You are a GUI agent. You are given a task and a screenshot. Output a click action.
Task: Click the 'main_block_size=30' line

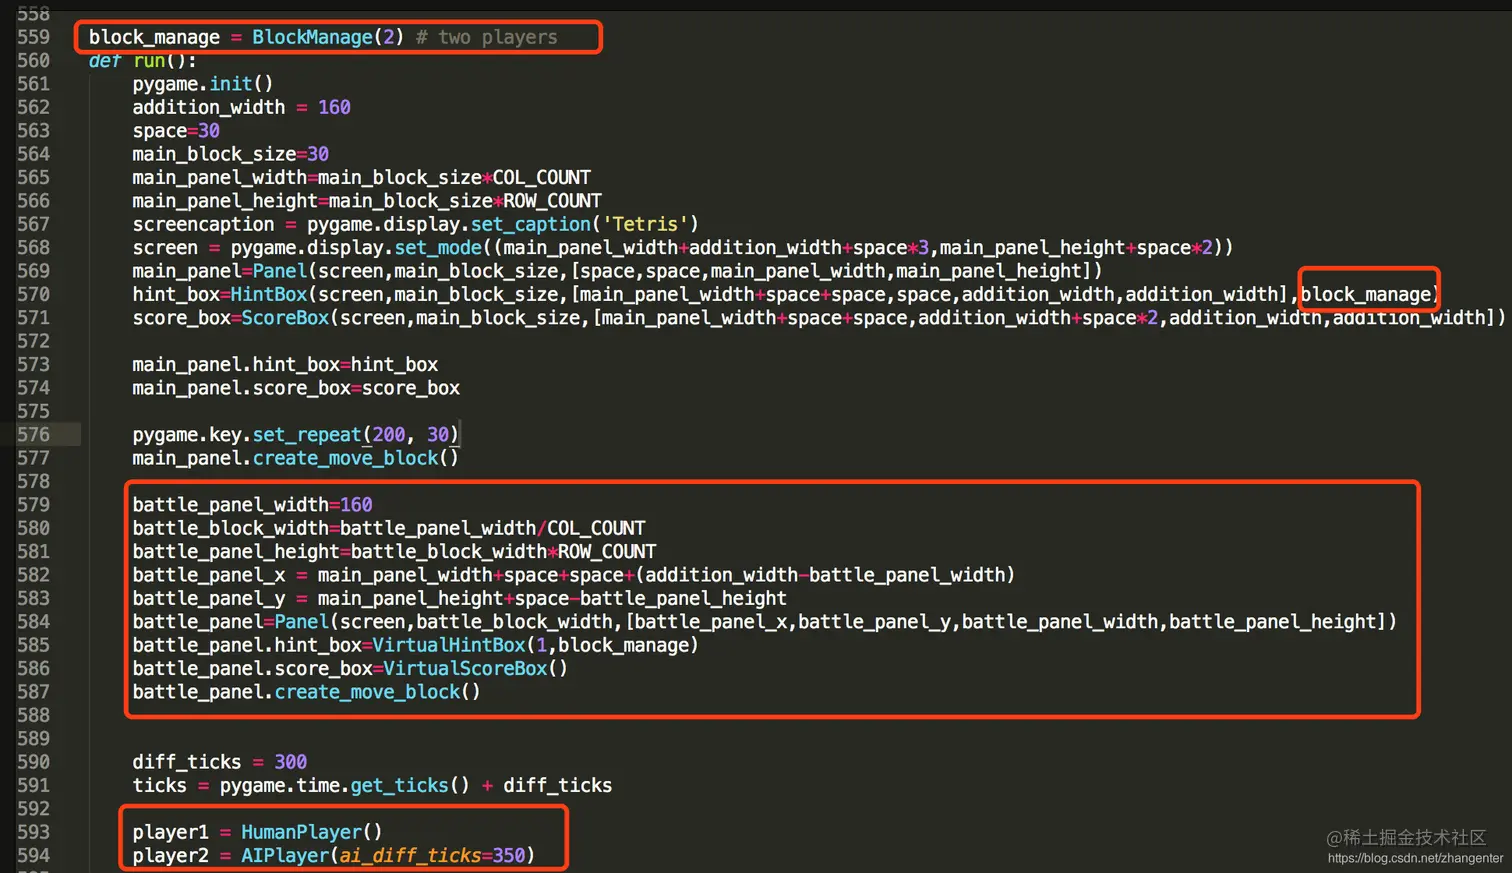point(230,154)
